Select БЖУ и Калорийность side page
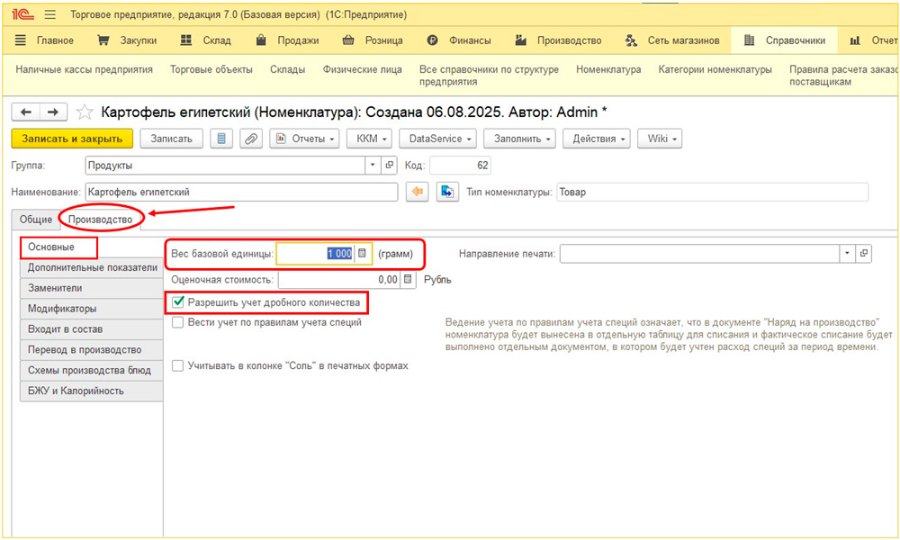Screen dimensions: 900x540 coord(92,391)
